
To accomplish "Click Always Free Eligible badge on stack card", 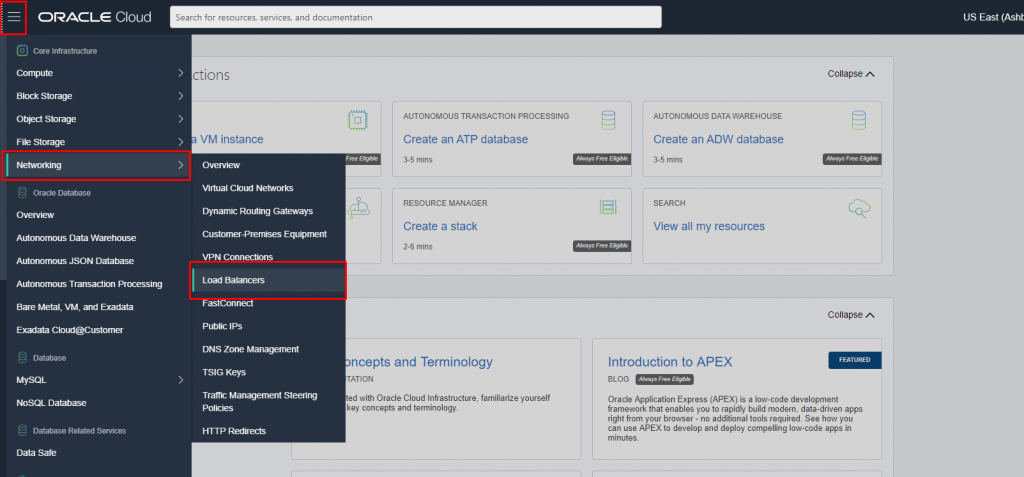I will point(601,246).
